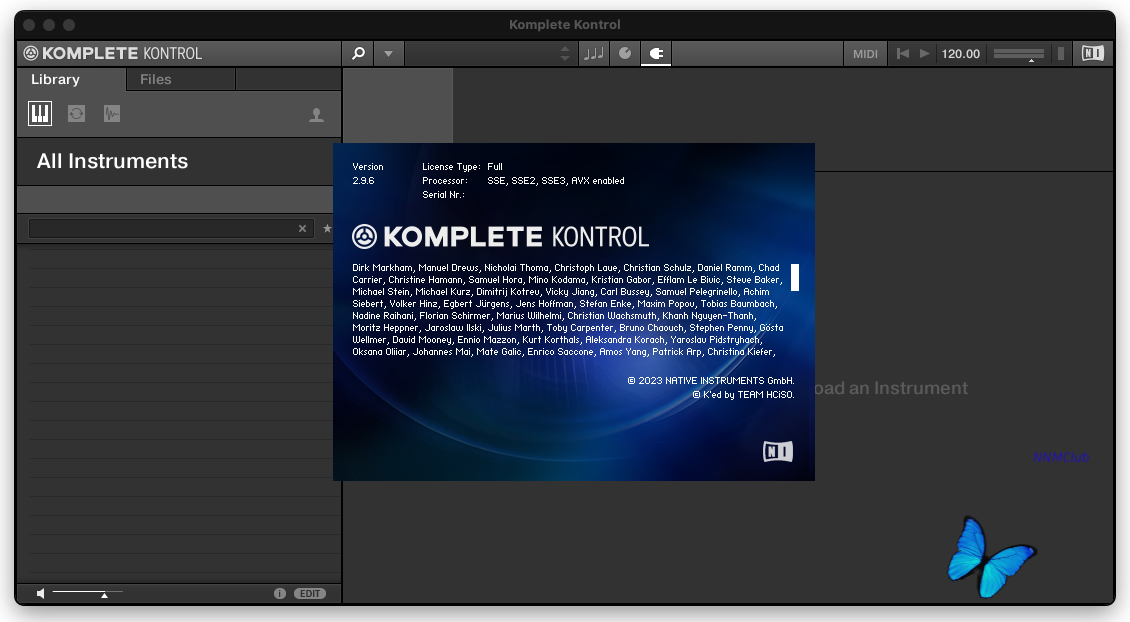Select the Loops icon

click(76, 113)
